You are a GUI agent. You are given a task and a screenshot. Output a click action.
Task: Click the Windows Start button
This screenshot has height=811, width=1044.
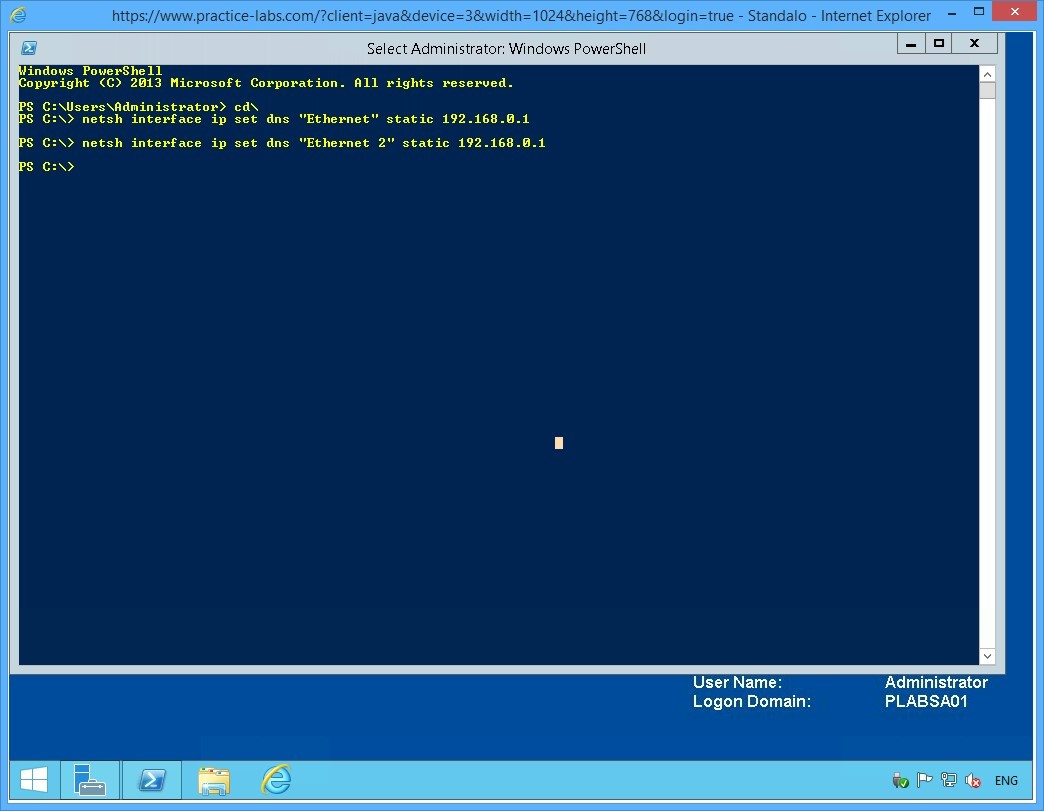[x=33, y=779]
